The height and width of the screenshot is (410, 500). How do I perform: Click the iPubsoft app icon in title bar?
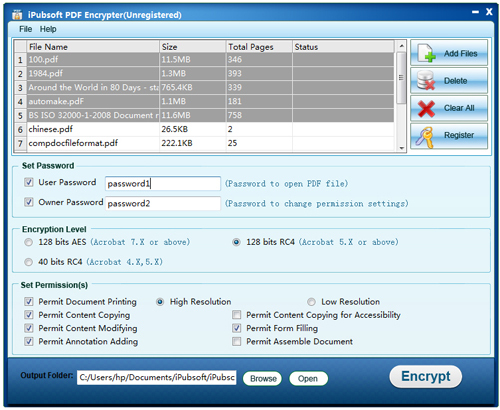(17, 15)
